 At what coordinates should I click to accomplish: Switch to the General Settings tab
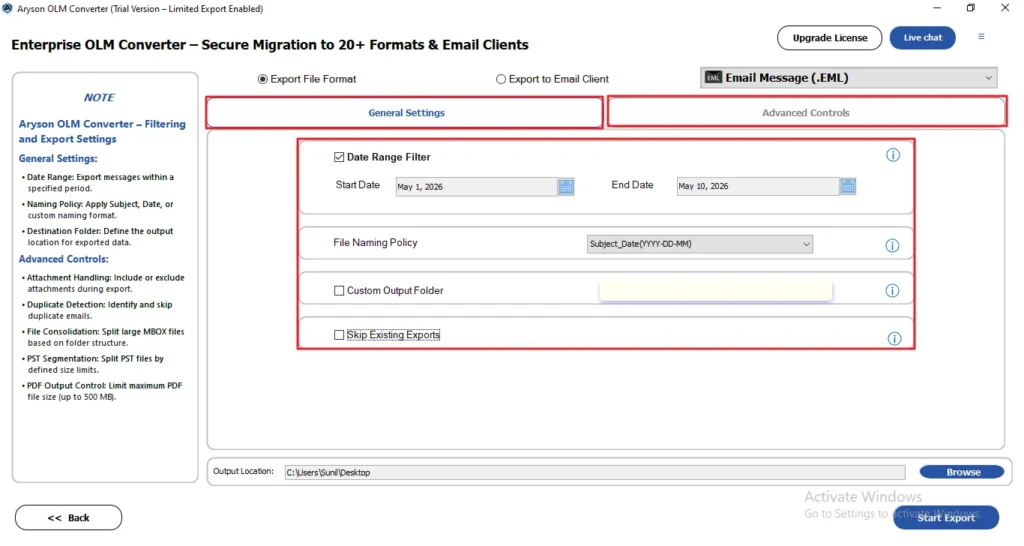(x=404, y=112)
